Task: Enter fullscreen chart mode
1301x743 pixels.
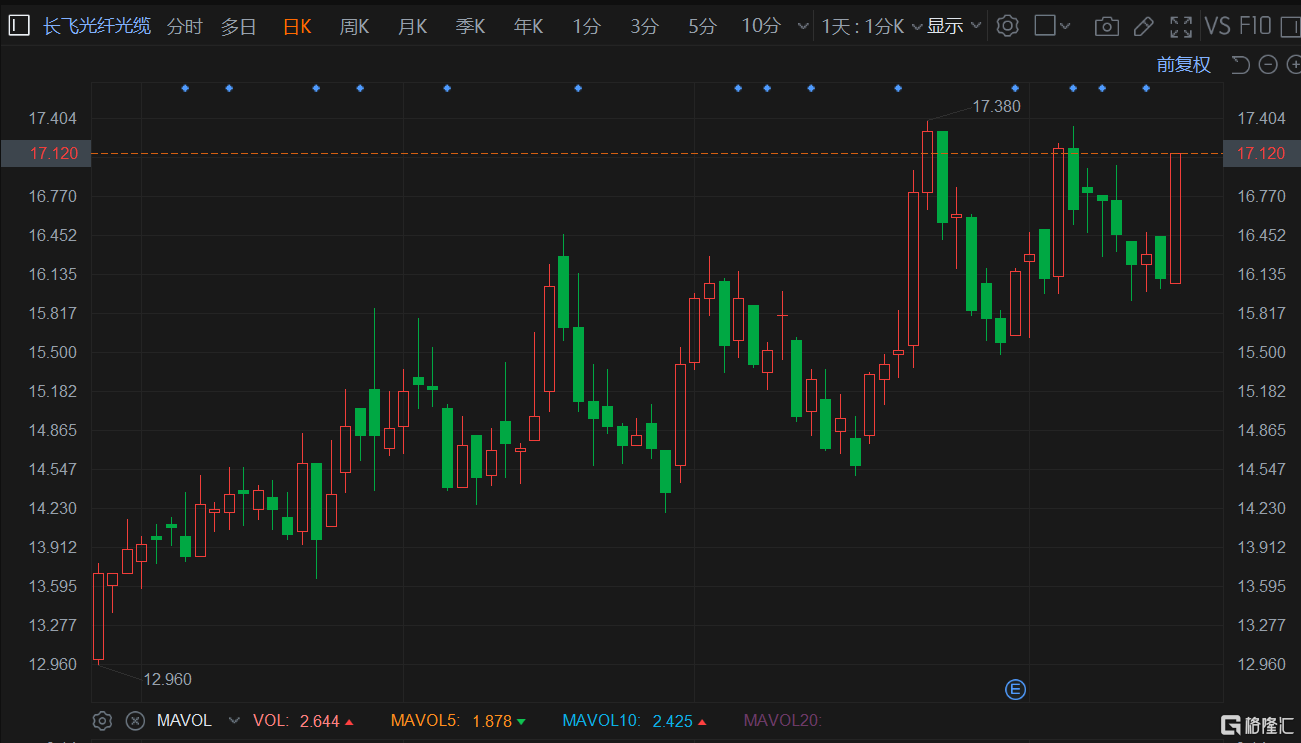Action: point(1181,26)
